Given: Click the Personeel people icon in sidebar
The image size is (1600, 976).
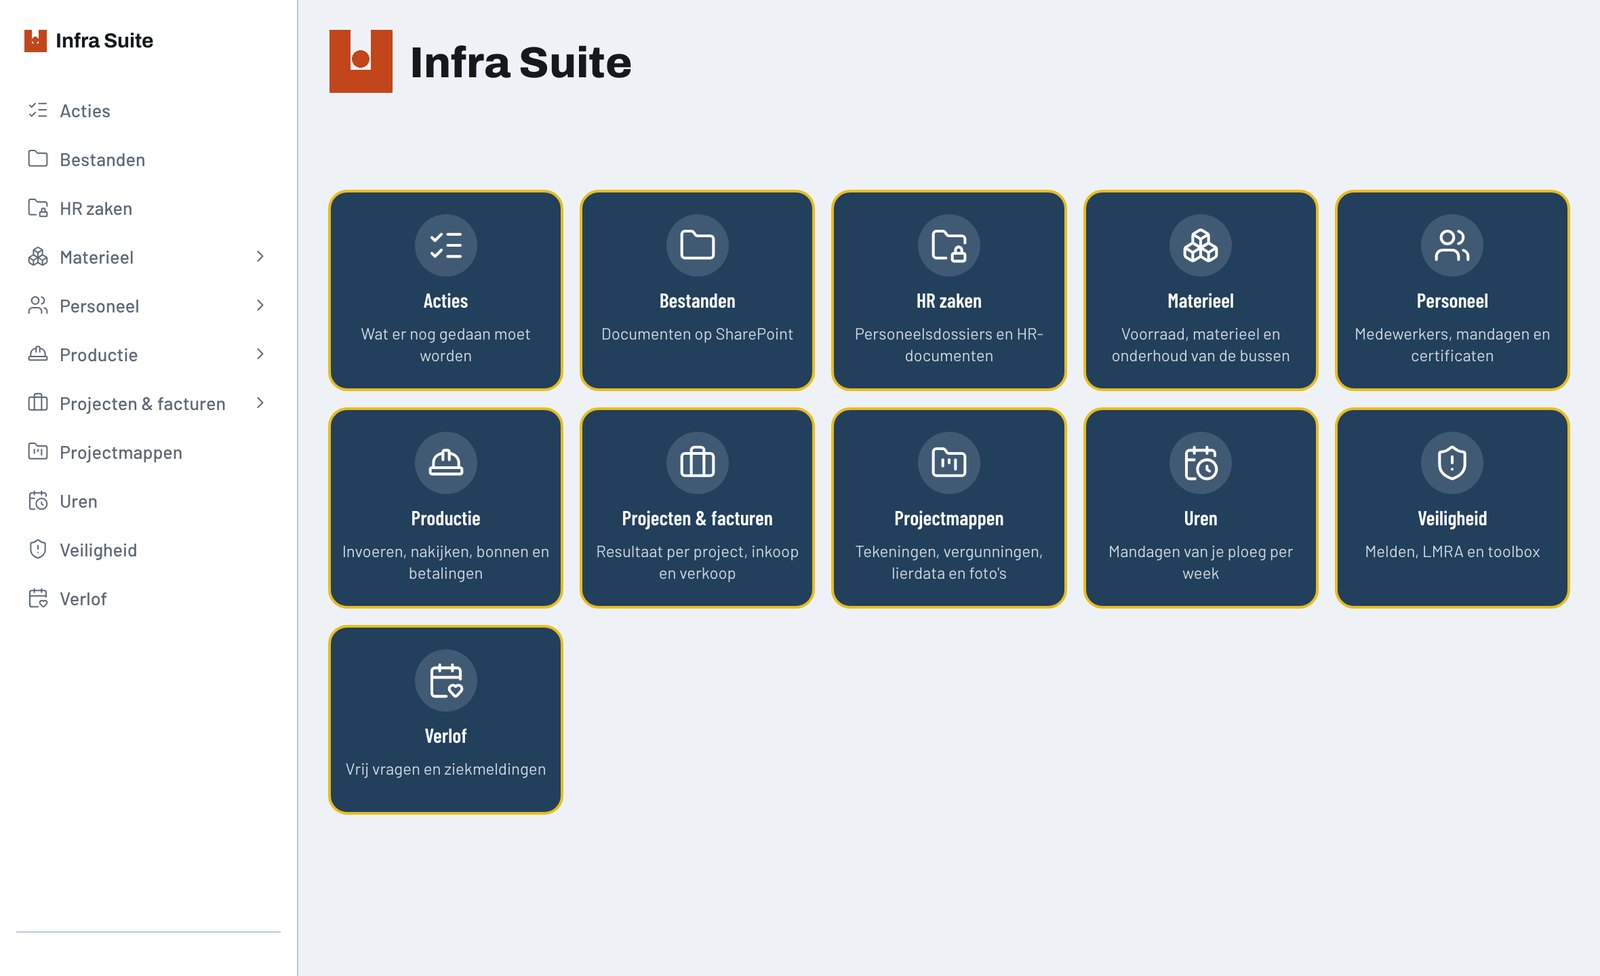Looking at the screenshot, I should tap(38, 306).
